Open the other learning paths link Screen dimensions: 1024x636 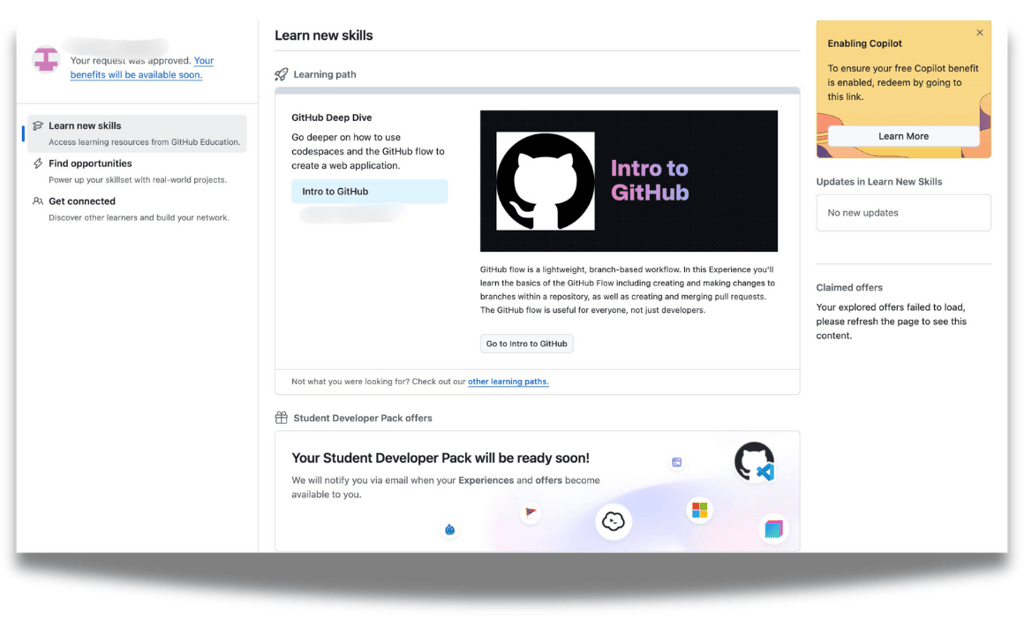tap(509, 381)
